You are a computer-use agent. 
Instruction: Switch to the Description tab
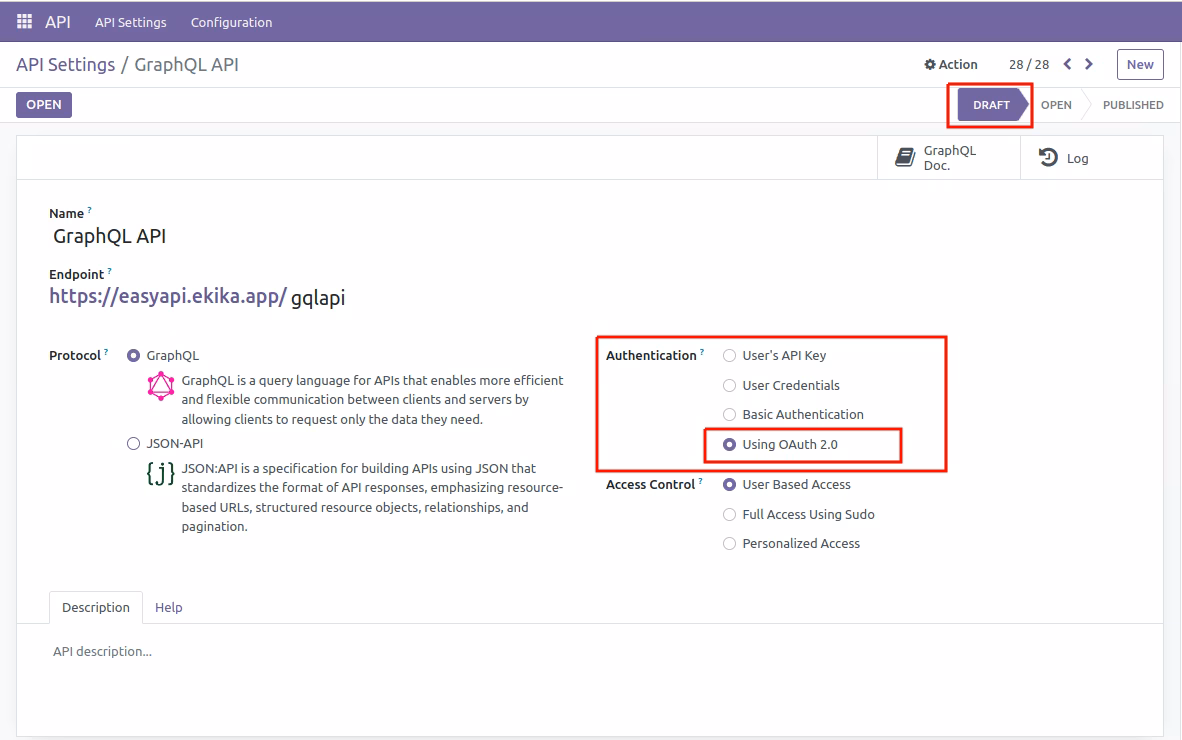click(x=96, y=607)
